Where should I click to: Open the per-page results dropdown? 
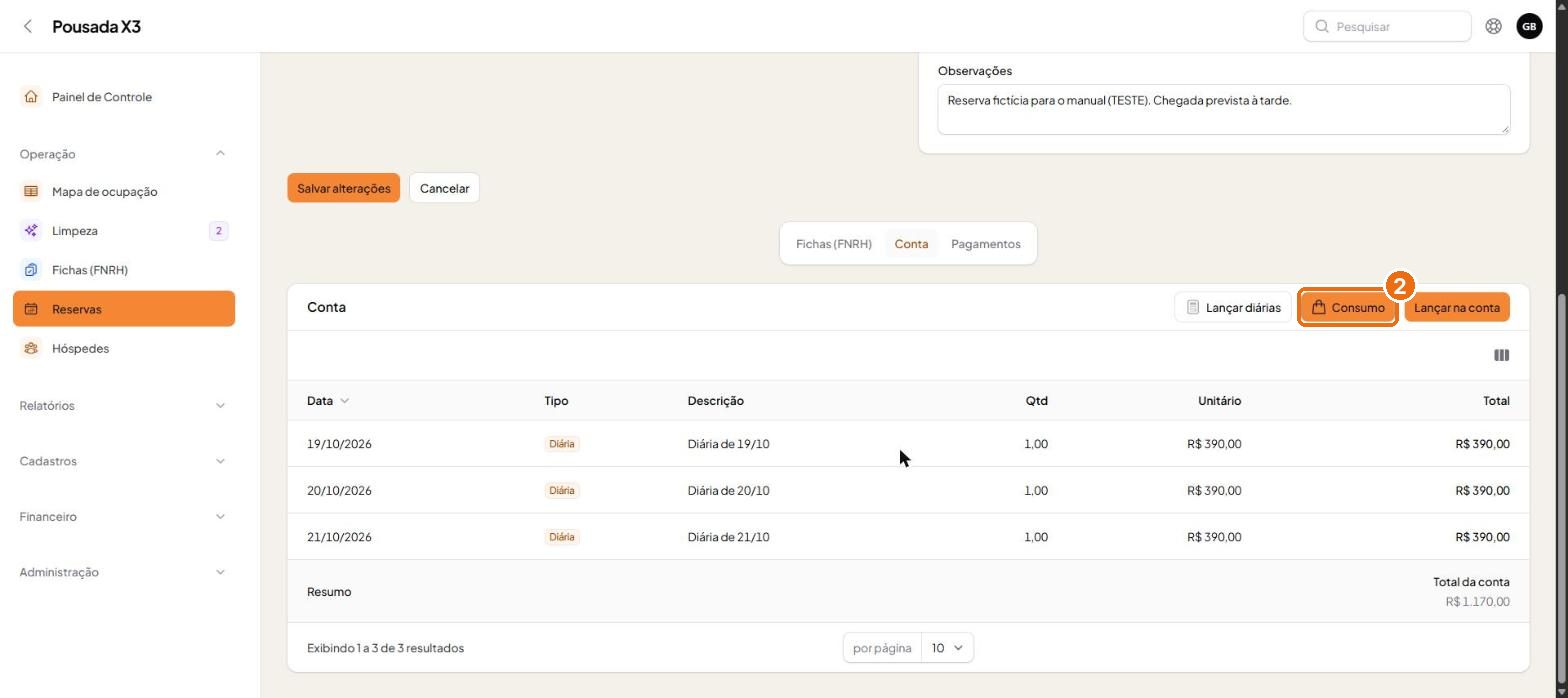pos(947,648)
